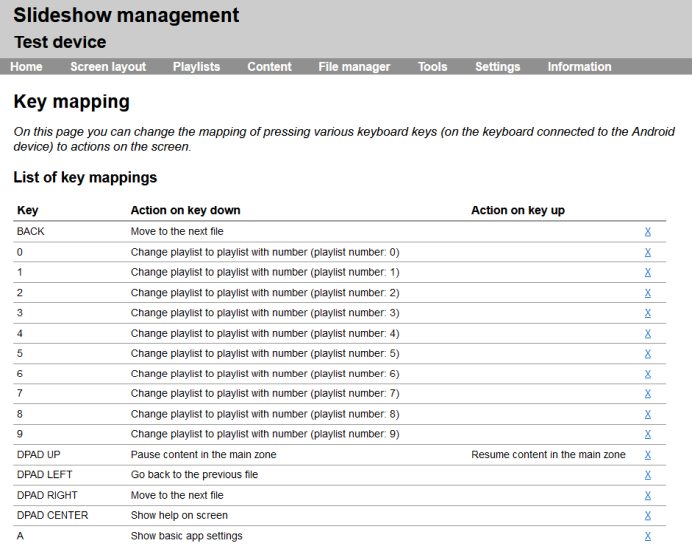Delete the DPAD LEFT mapping

(648, 475)
